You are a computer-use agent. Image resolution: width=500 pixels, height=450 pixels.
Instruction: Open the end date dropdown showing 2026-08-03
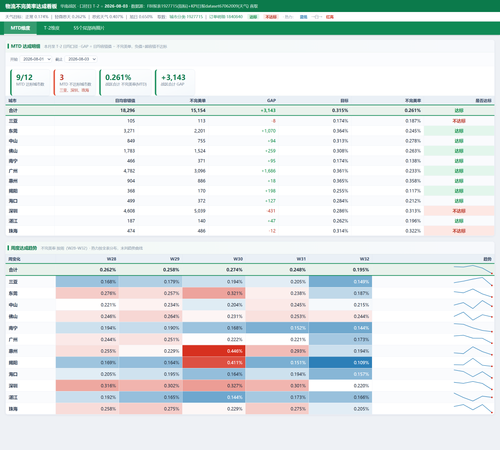pyautogui.click(x=81, y=59)
